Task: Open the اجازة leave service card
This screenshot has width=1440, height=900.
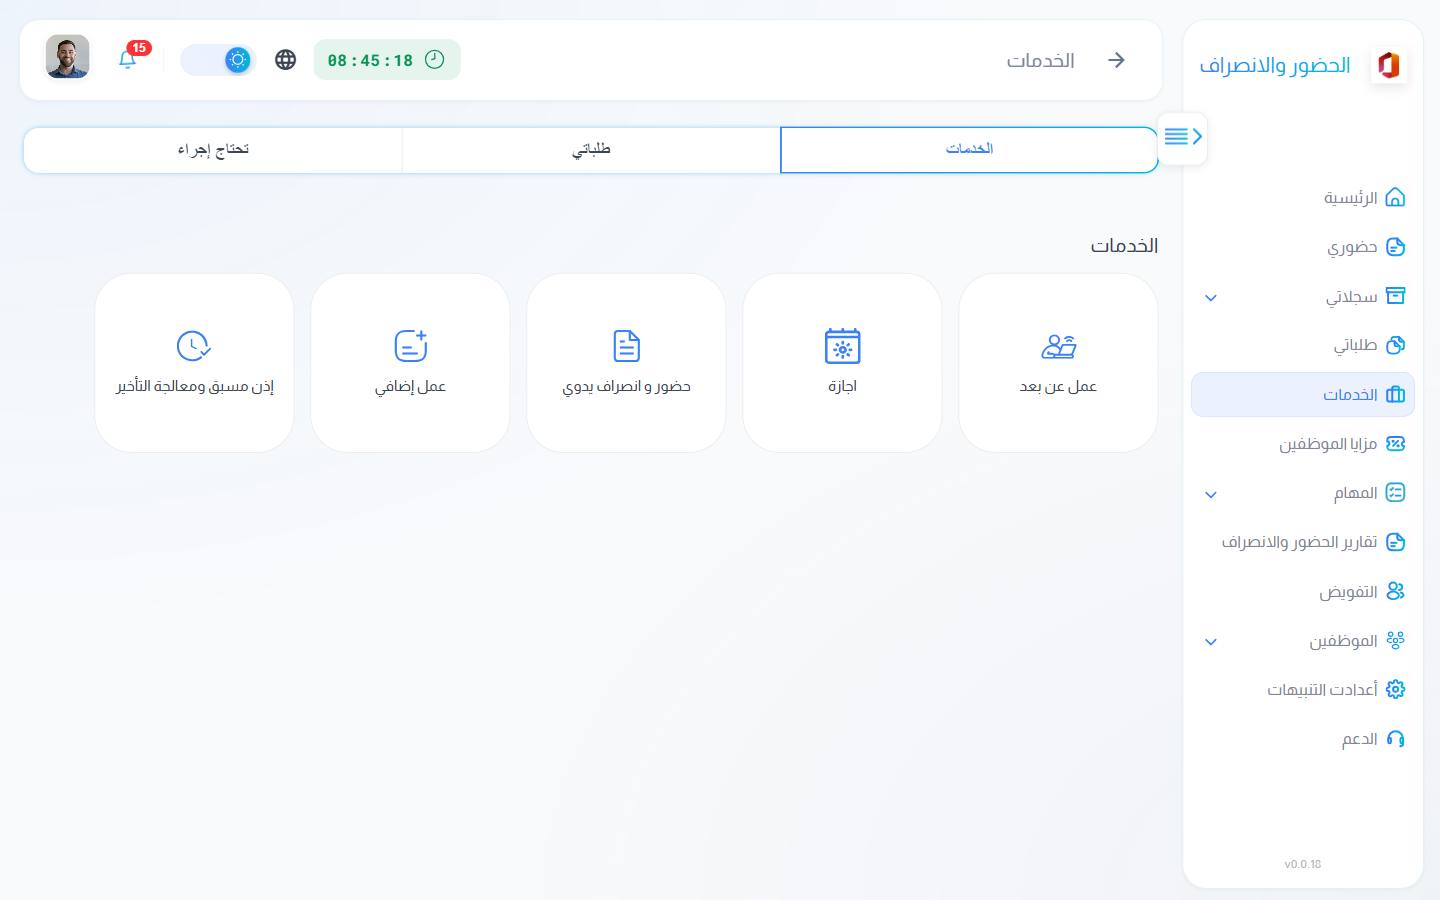Action: (842, 363)
